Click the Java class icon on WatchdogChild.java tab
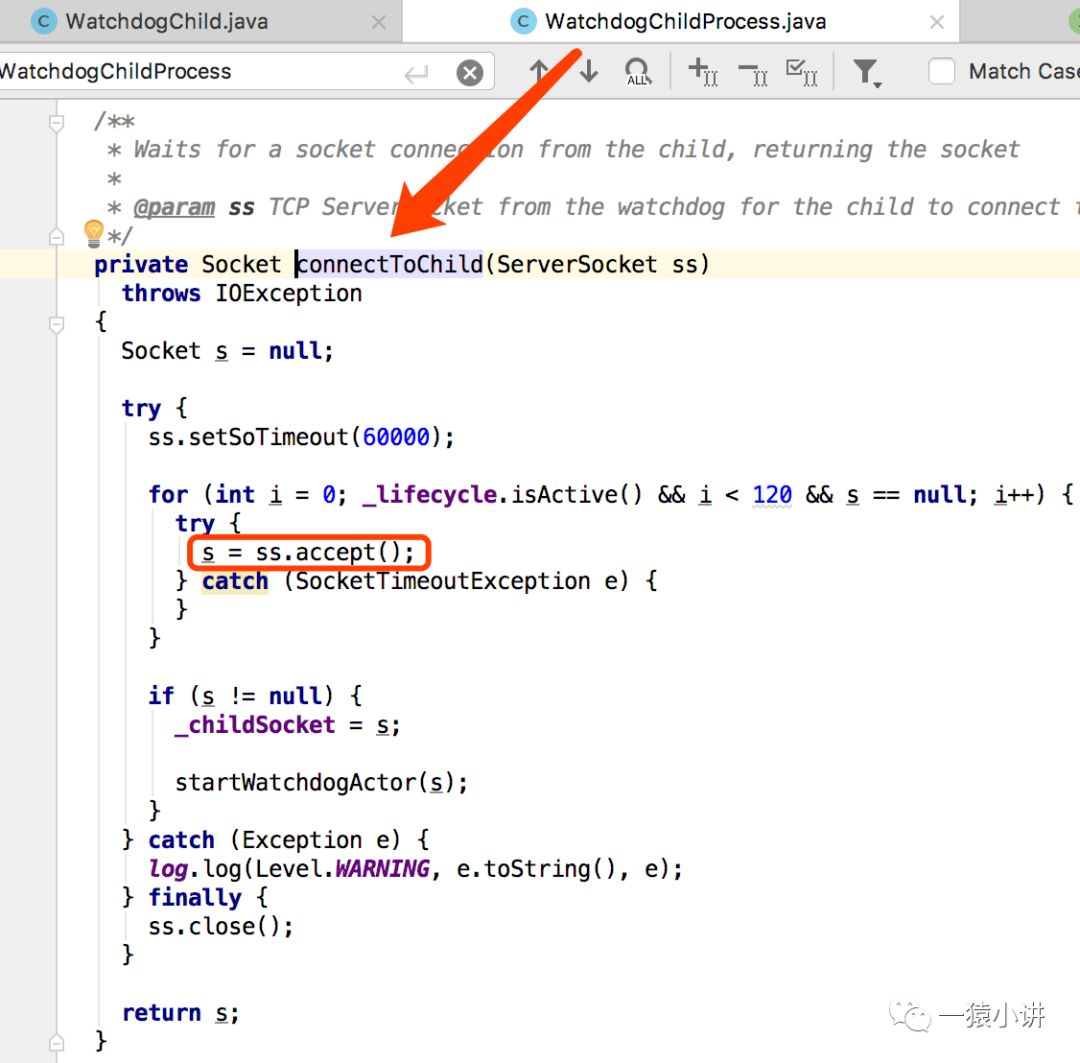The image size is (1080, 1063). tap(43, 21)
